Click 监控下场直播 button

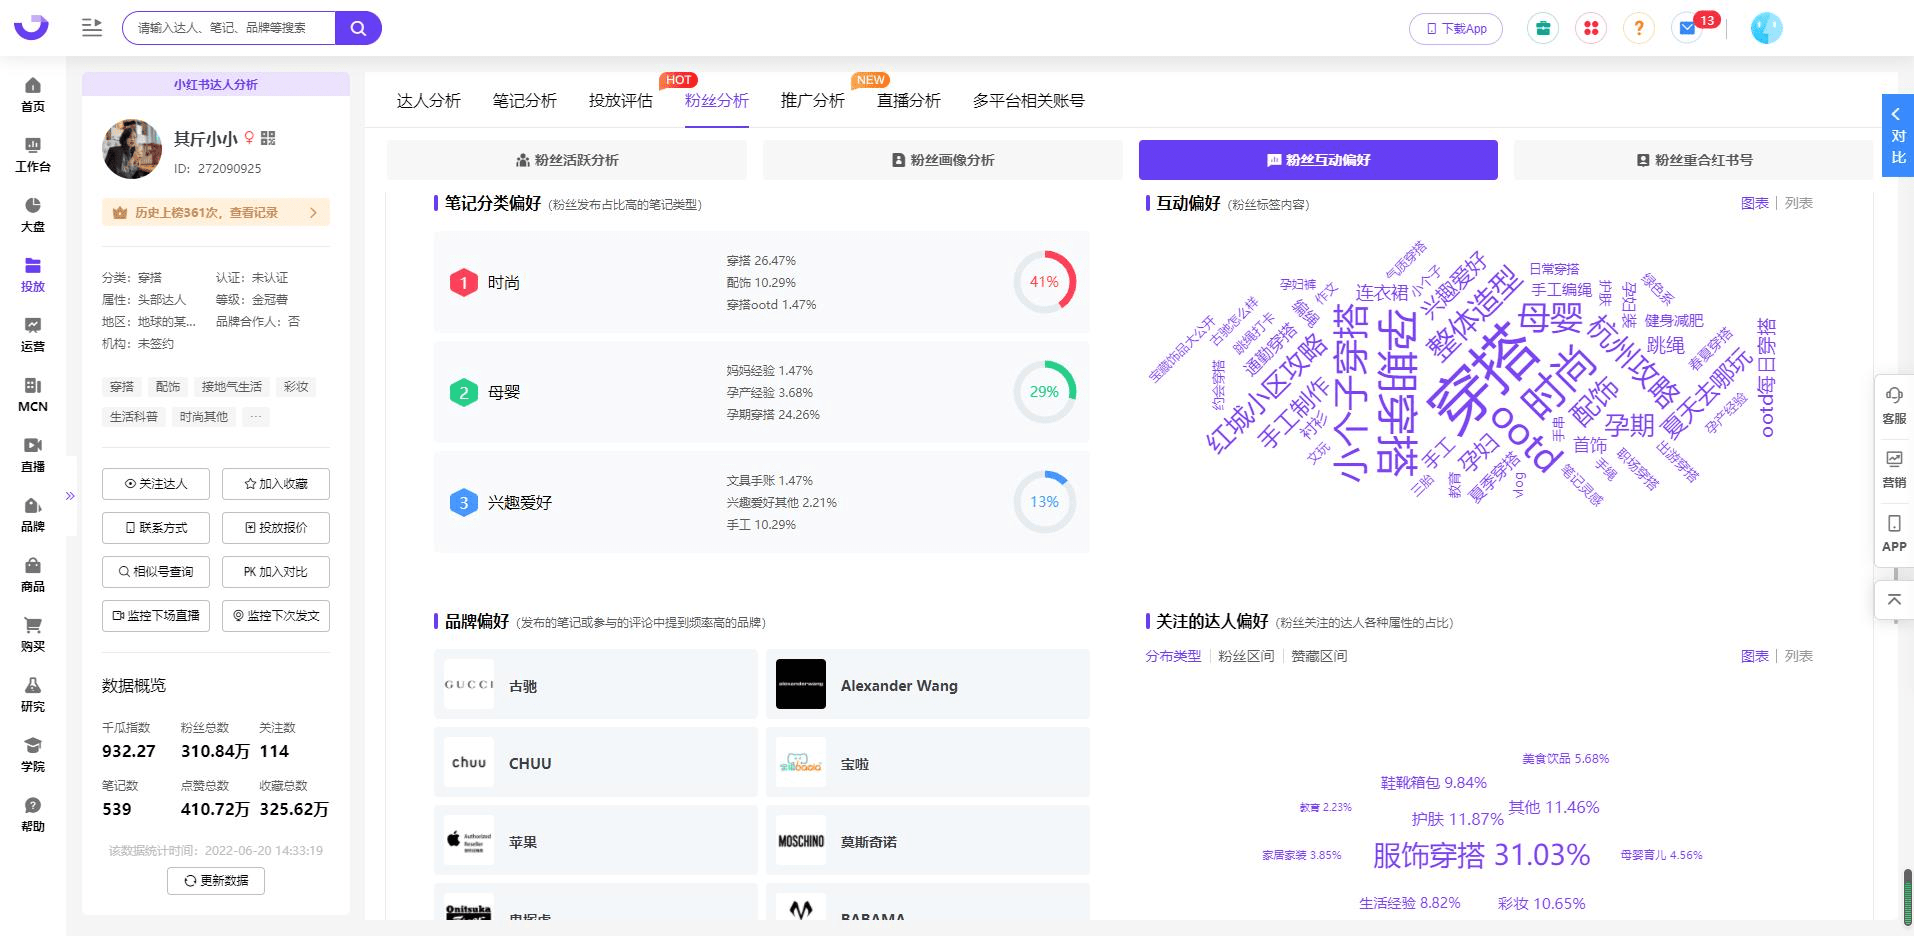(x=156, y=616)
